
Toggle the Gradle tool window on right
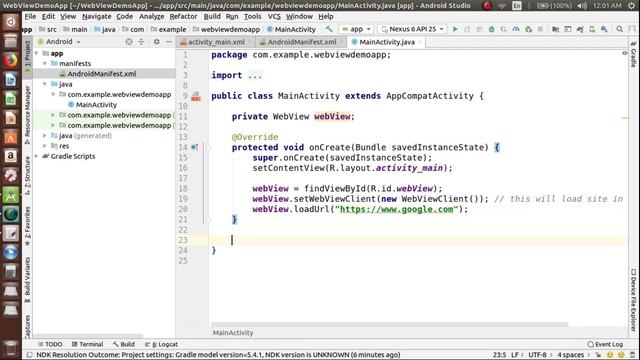coord(633,54)
